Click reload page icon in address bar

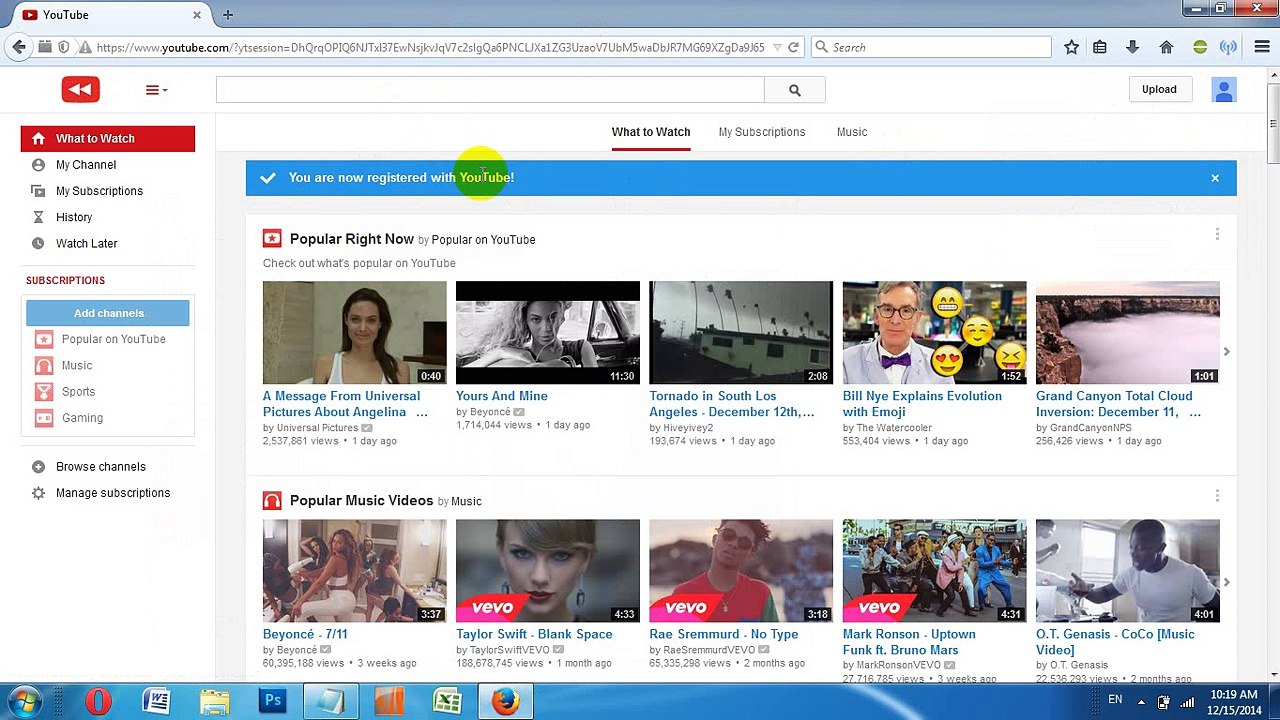(x=793, y=47)
